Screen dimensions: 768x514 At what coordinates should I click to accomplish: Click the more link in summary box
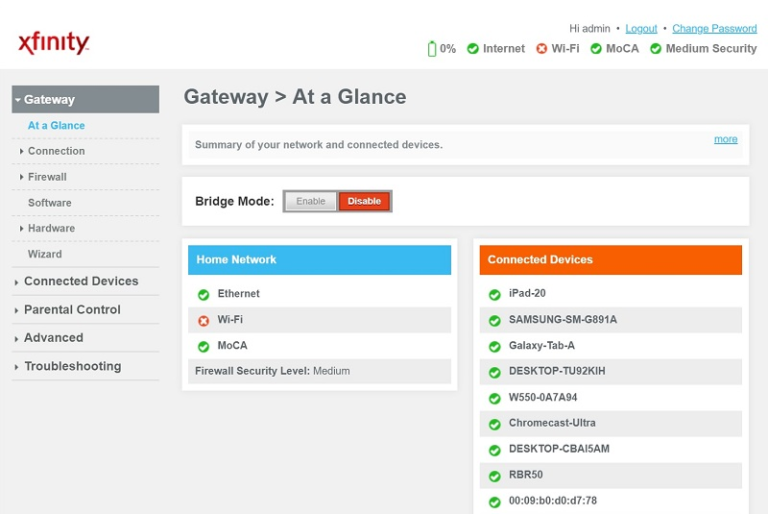726,139
